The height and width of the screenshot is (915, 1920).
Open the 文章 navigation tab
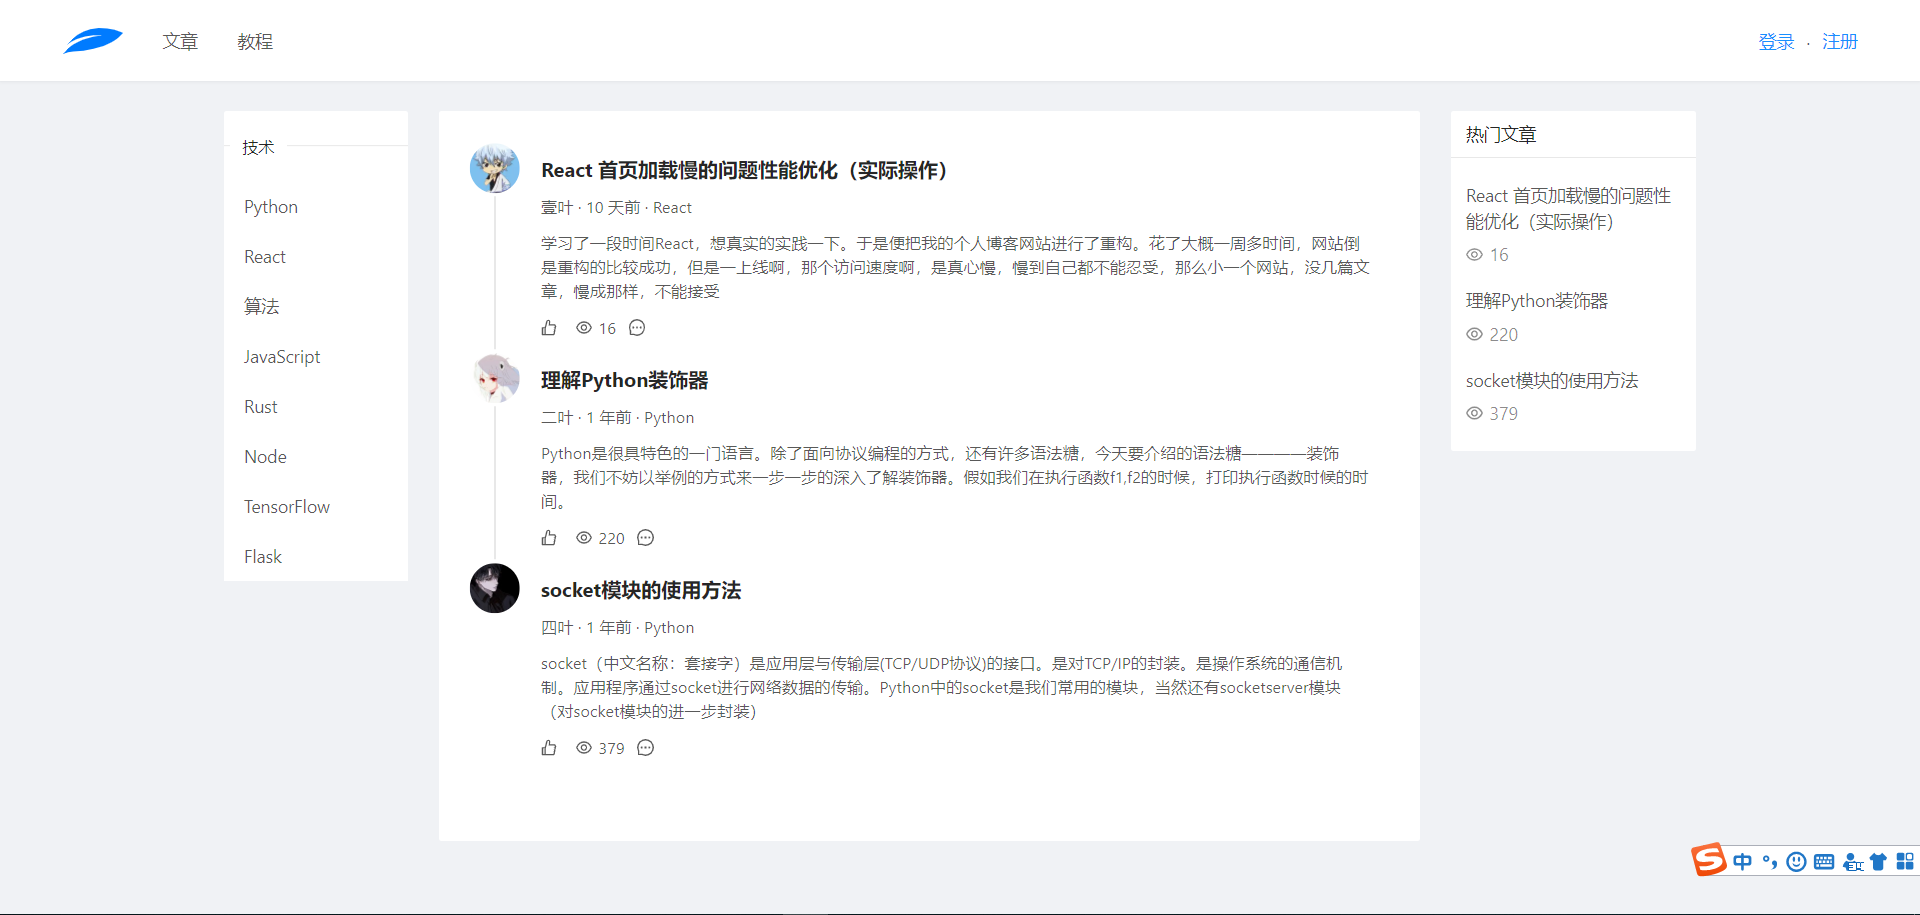(x=180, y=41)
